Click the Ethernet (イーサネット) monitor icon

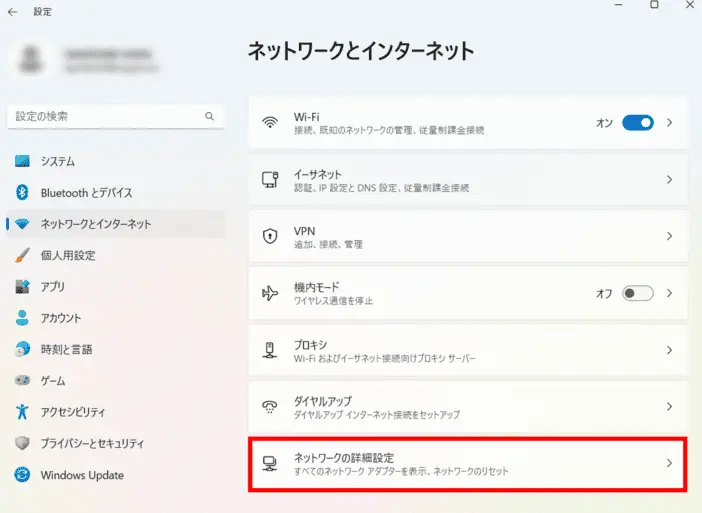269,180
